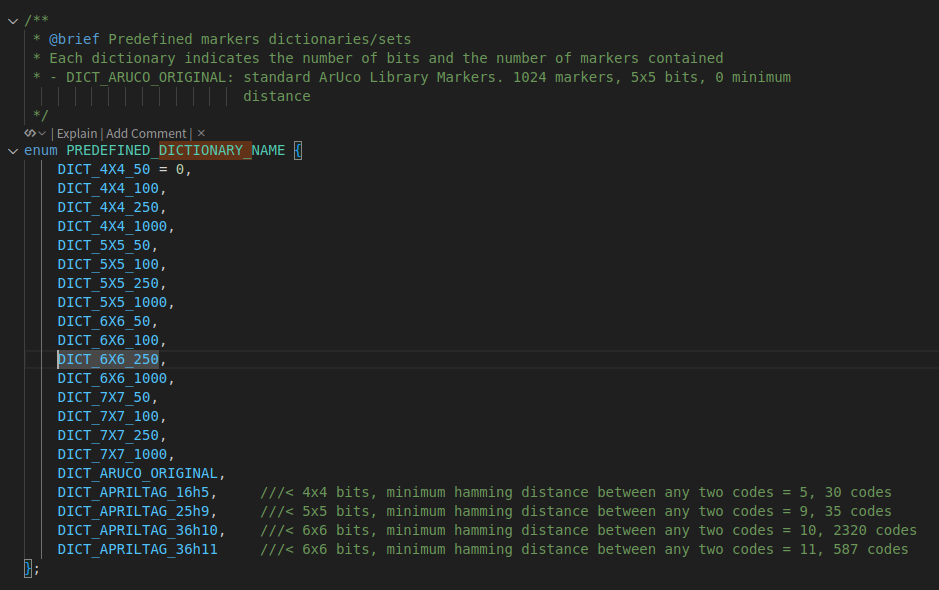Click the highlighted DICT_6X6_250 entry
This screenshot has height=590, width=939.
108,359
